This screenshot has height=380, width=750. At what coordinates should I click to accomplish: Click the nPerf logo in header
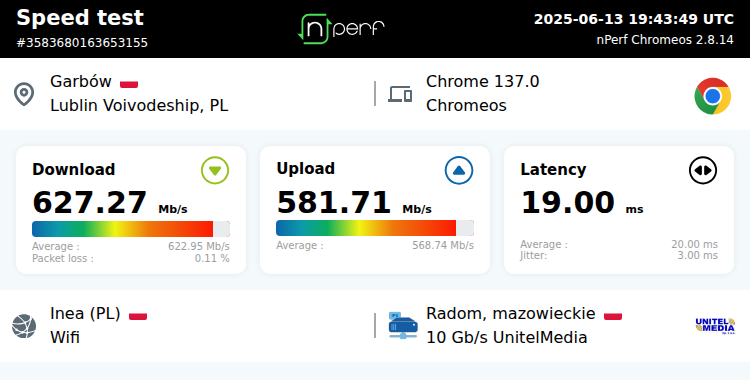(342, 29)
